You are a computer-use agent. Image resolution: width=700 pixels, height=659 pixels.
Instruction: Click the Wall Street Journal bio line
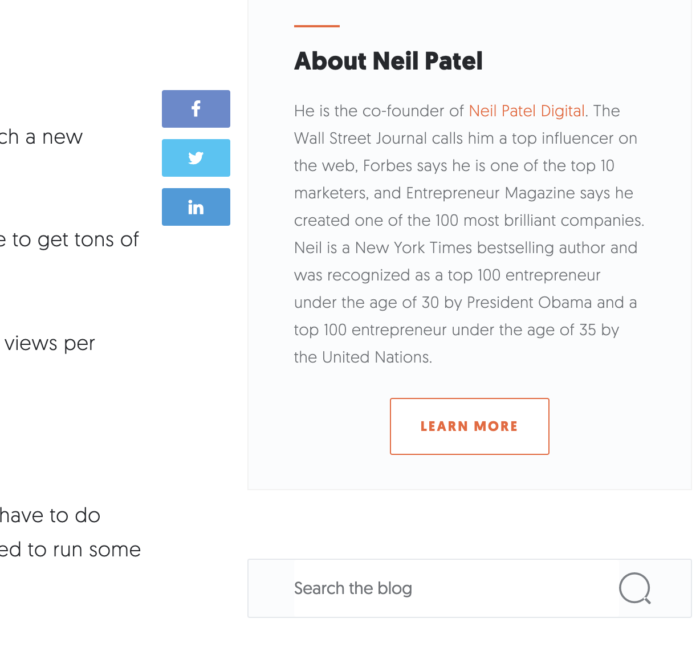(466, 138)
